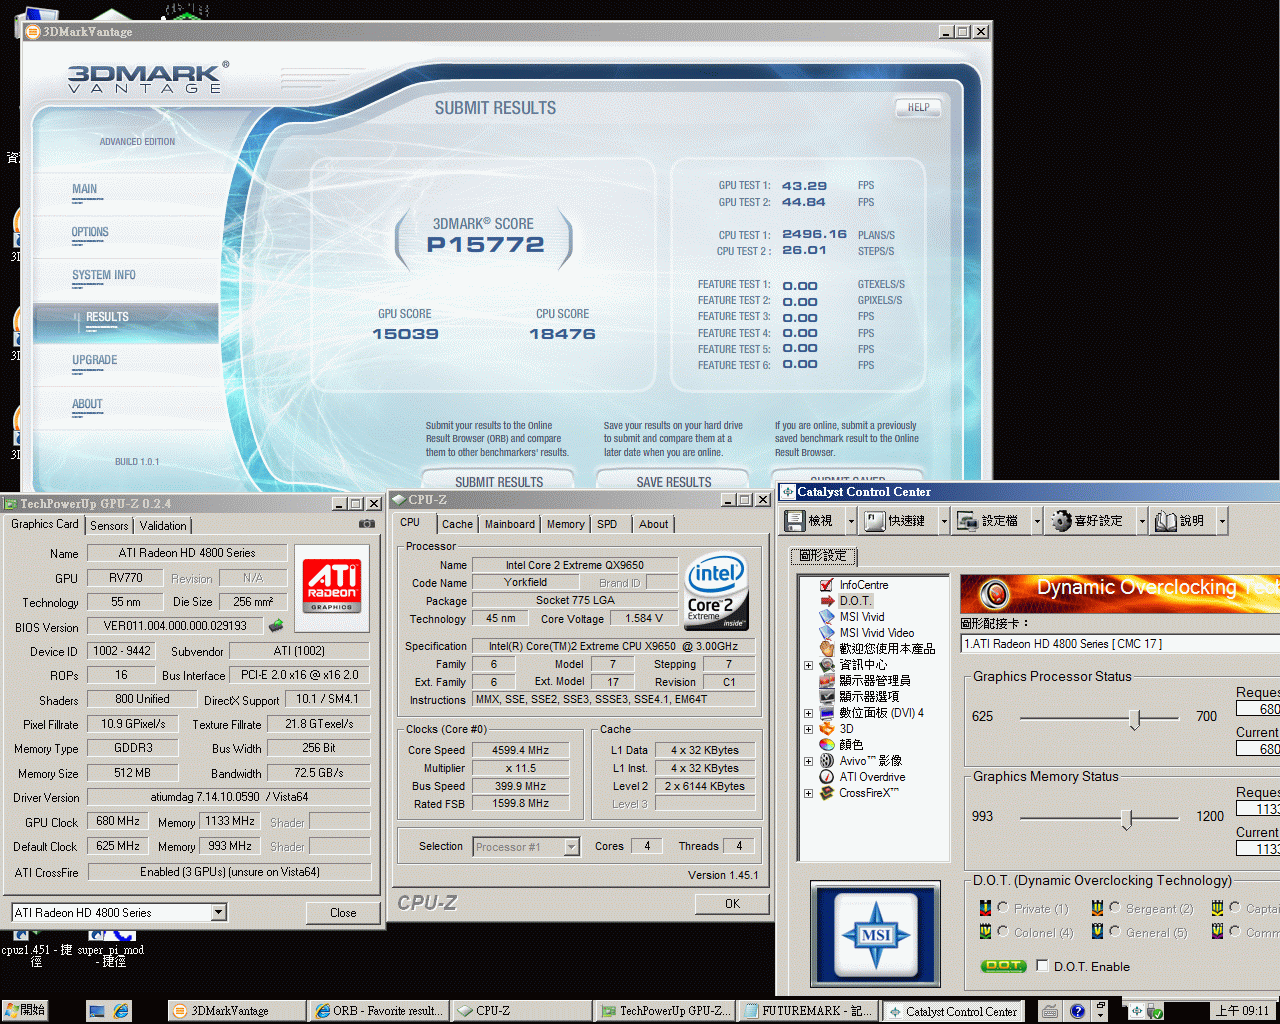Click the GPU-Z screenshot camera icon
This screenshot has width=1280, height=1024.
tap(367, 523)
